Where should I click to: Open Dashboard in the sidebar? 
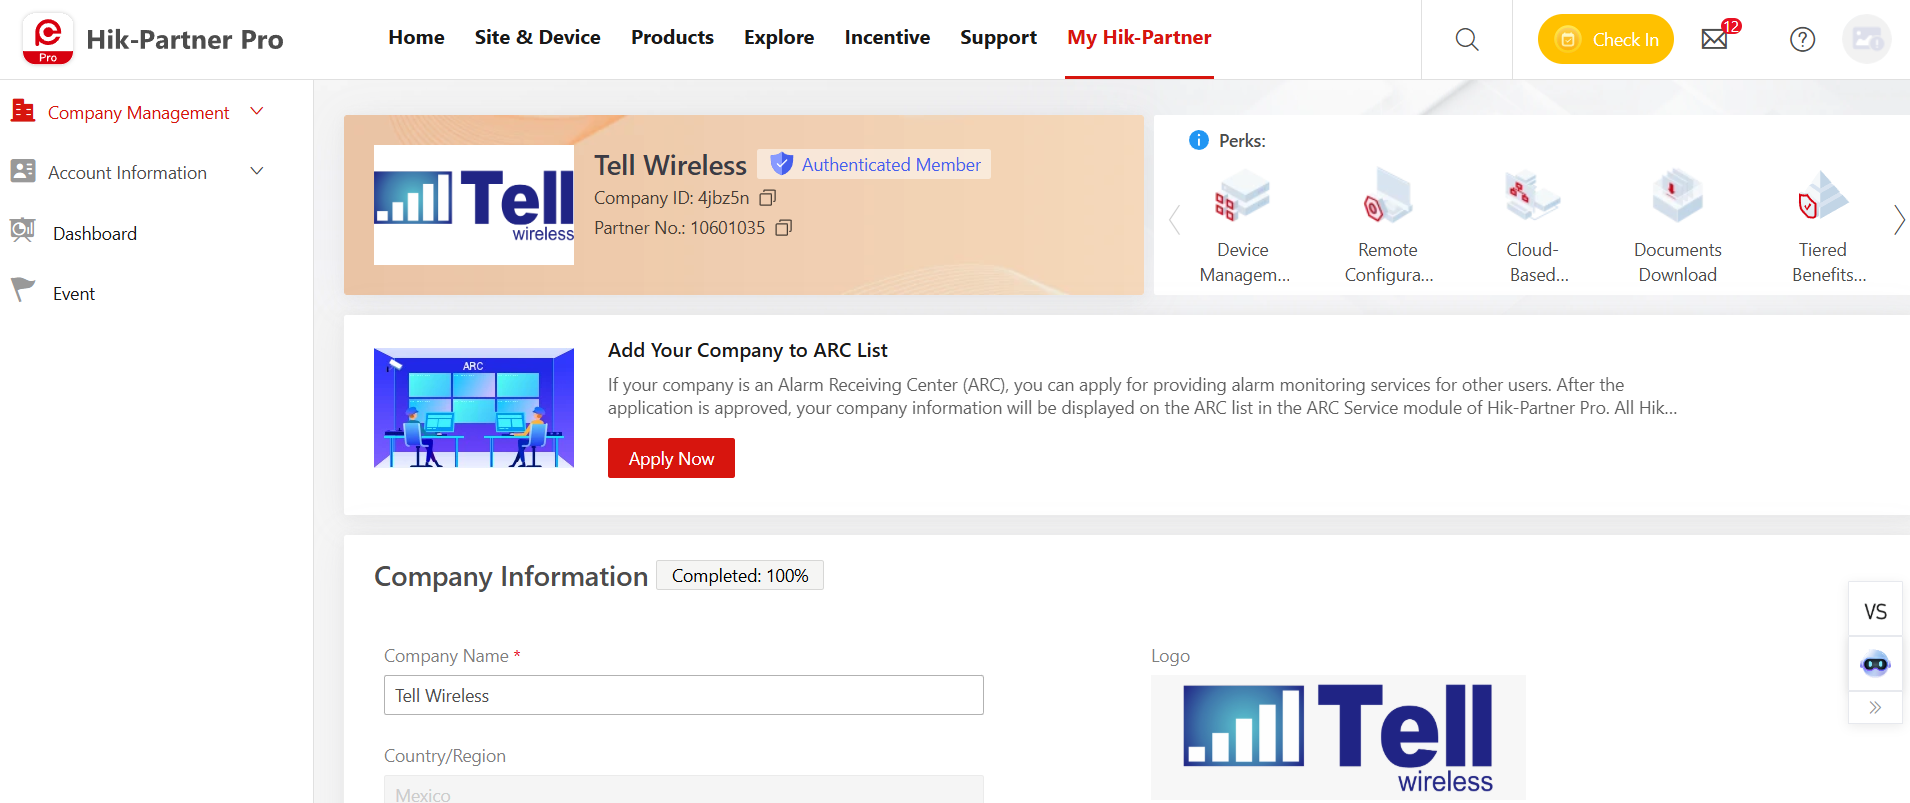click(x=95, y=233)
